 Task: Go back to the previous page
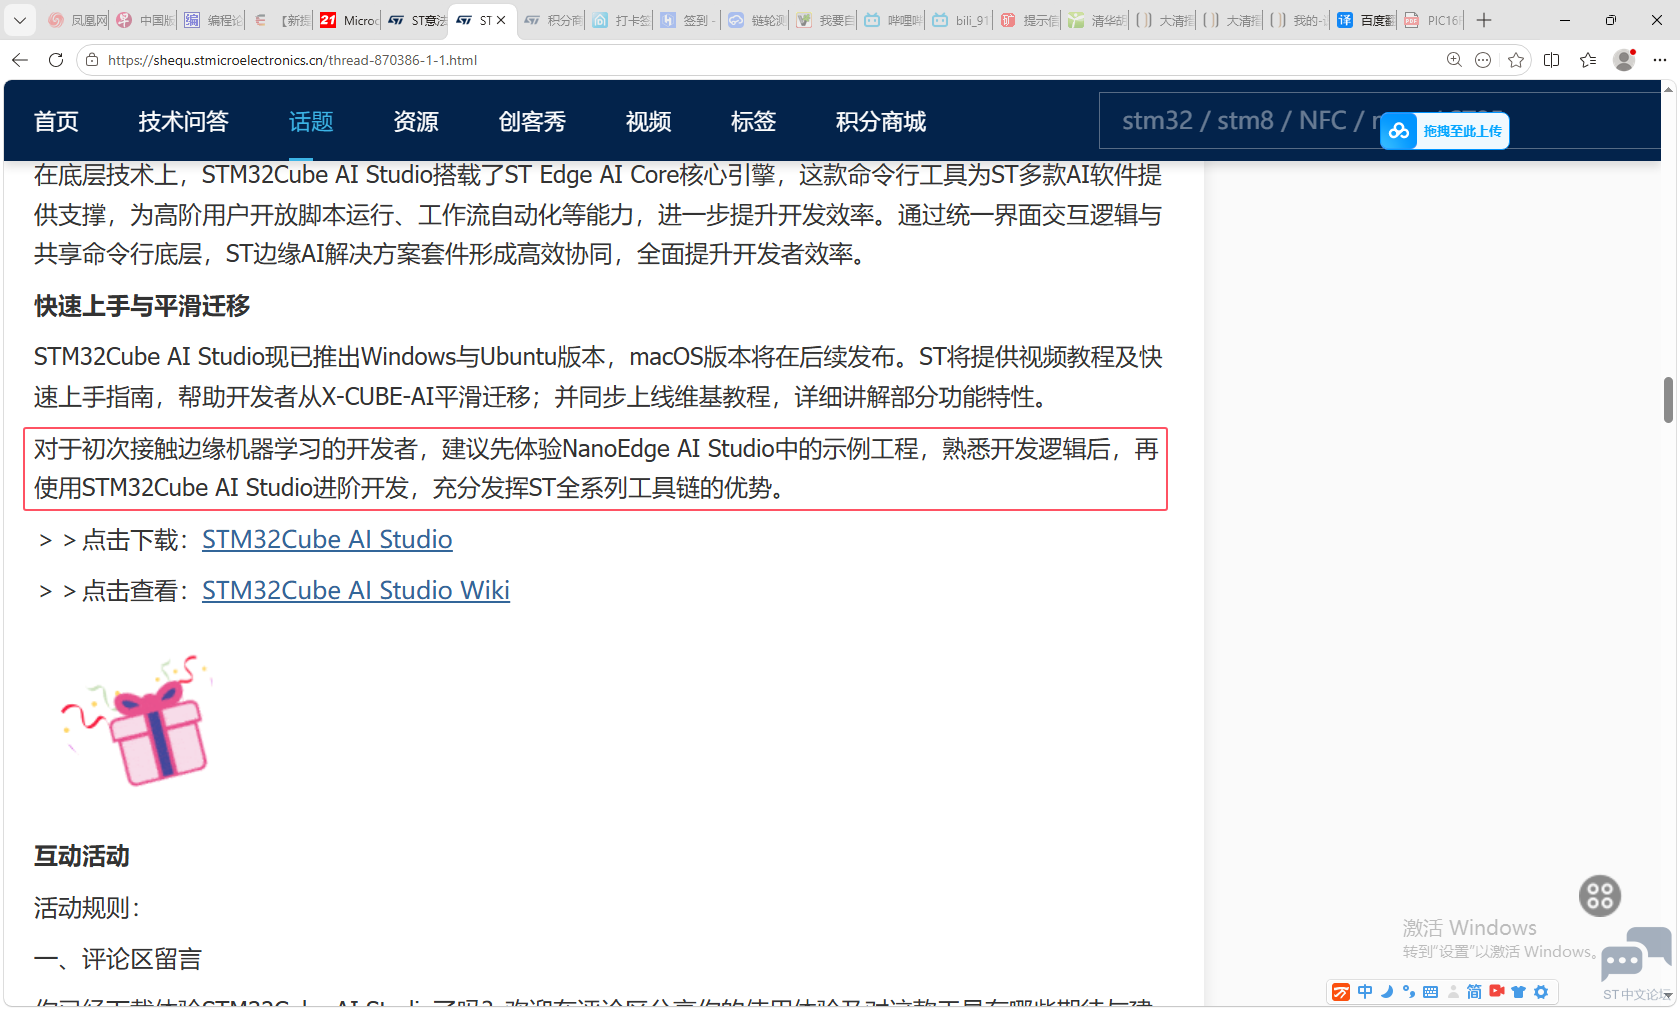tap(20, 60)
